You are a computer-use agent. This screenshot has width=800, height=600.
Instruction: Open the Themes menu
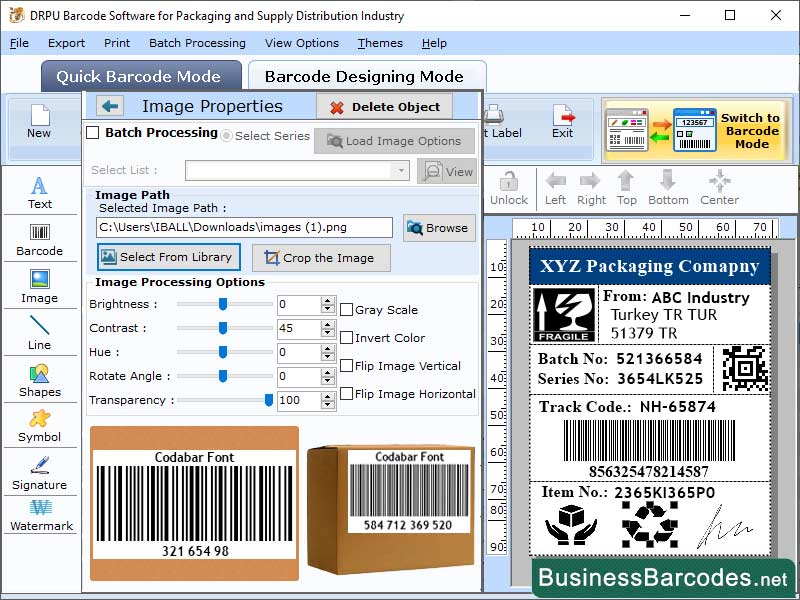click(379, 43)
